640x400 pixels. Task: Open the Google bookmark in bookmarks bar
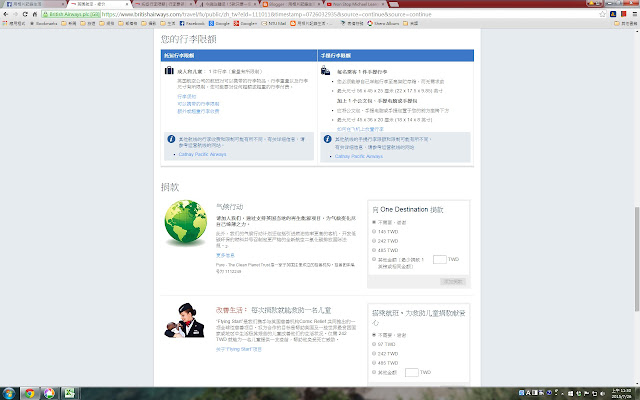pyautogui.click(x=219, y=23)
